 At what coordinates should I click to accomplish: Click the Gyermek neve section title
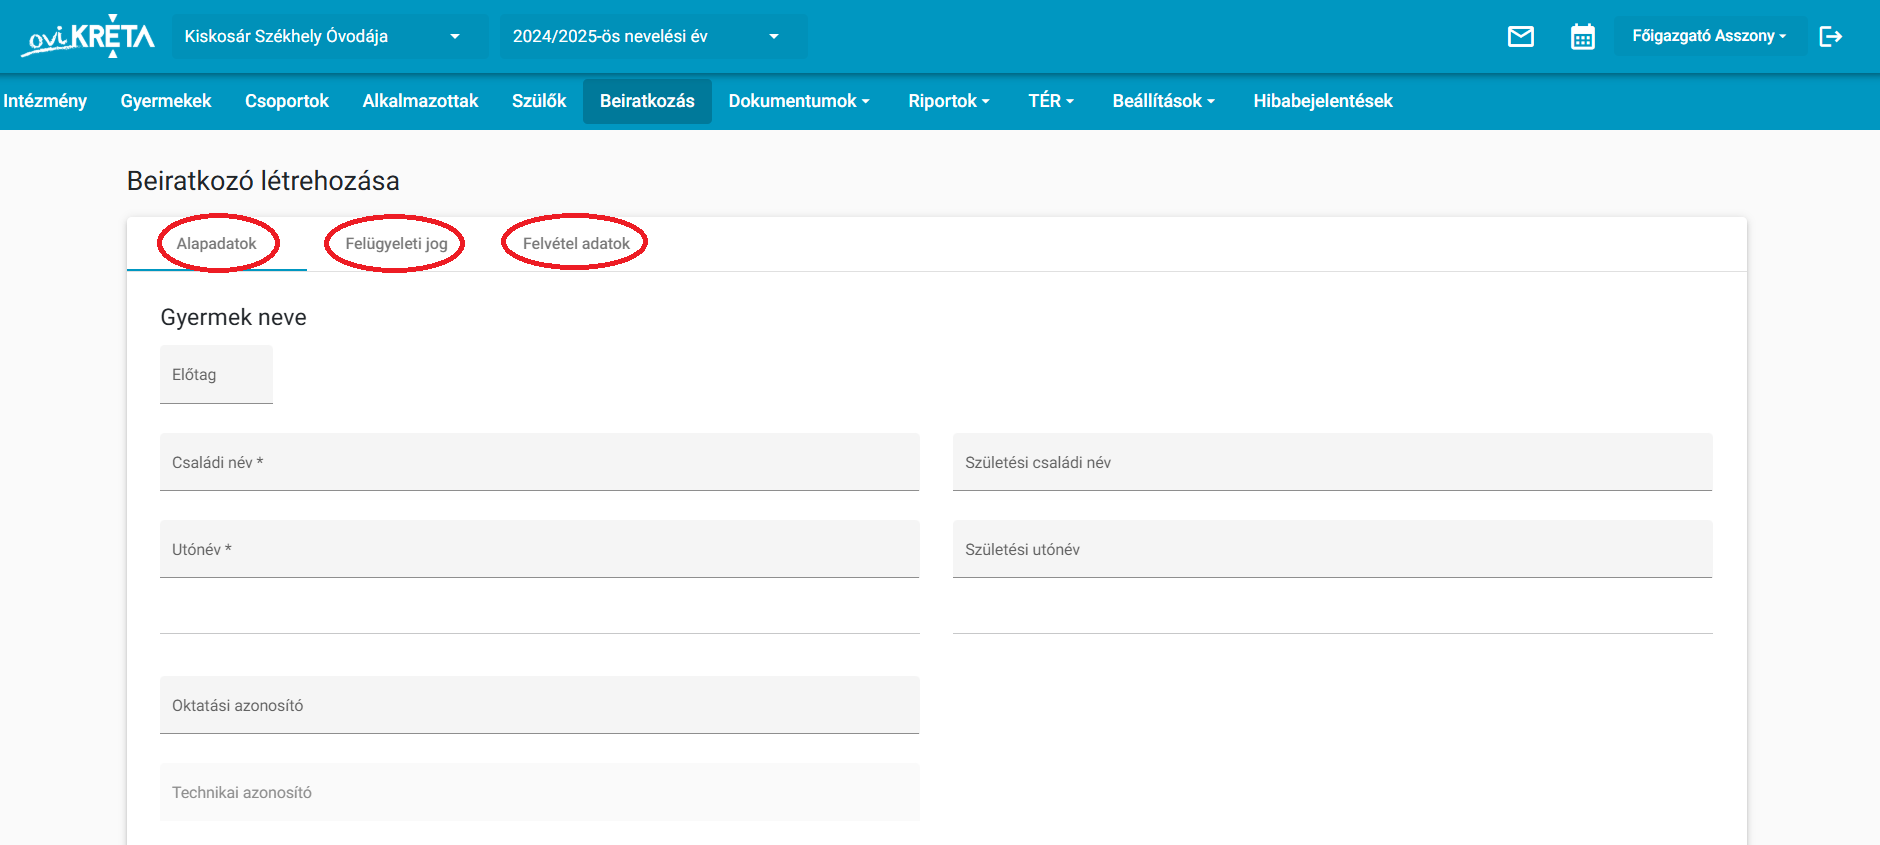pyautogui.click(x=233, y=317)
